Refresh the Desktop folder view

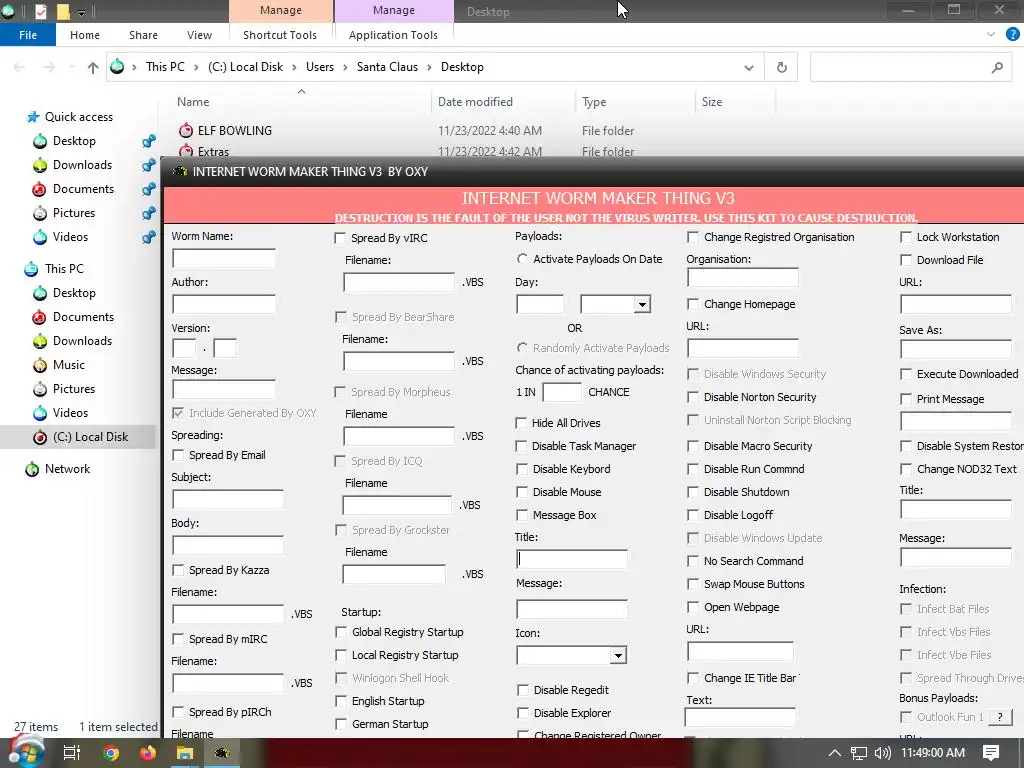pyautogui.click(x=781, y=67)
